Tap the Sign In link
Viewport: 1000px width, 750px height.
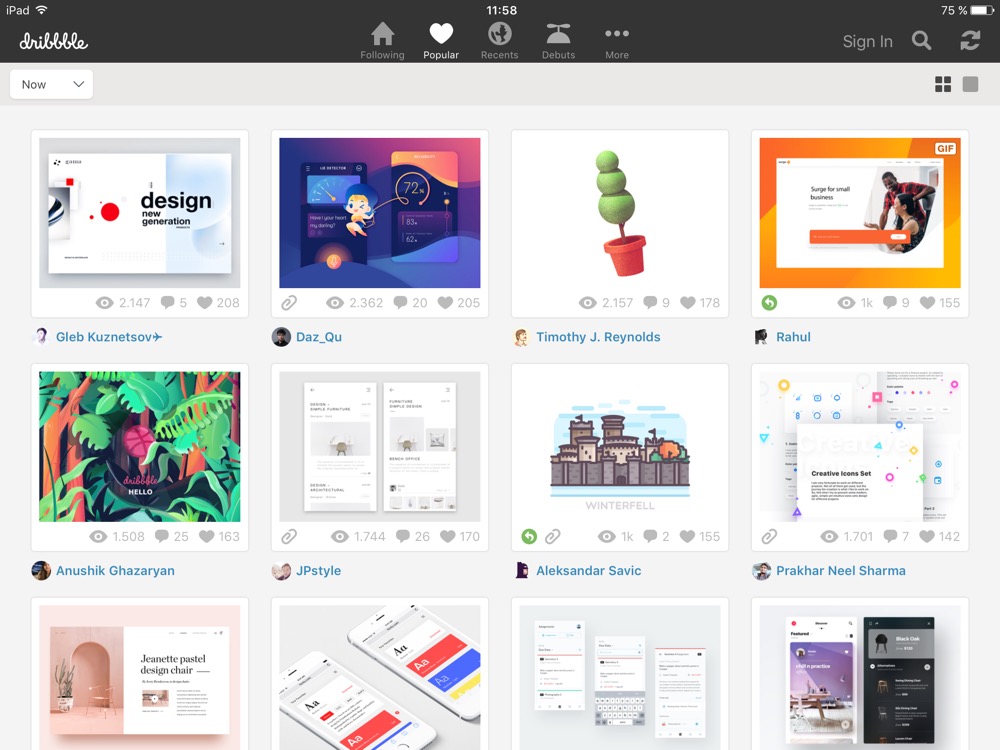tap(867, 41)
